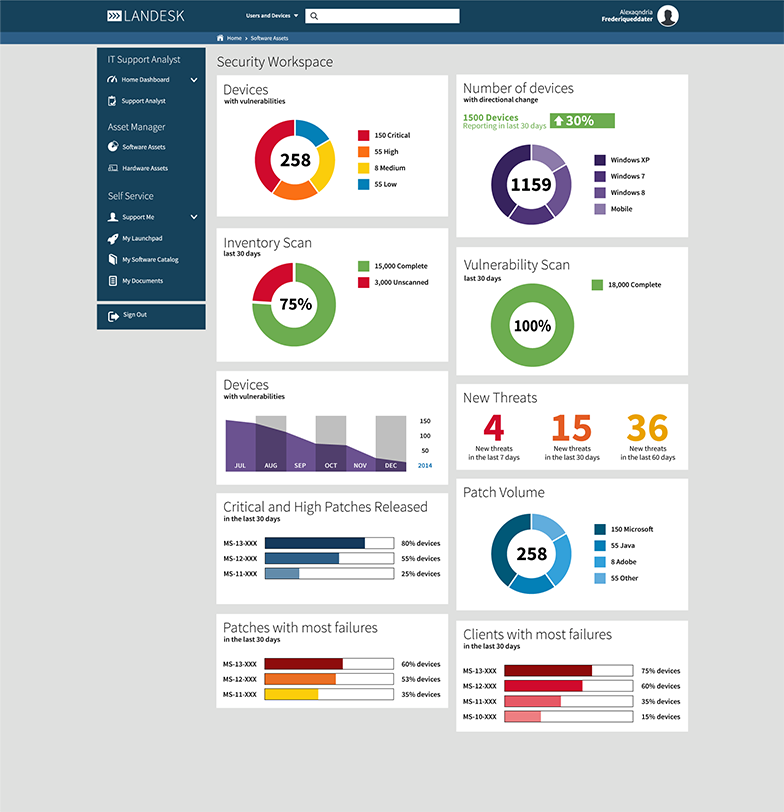Click the Software Assets pie icon
The width and height of the screenshot is (784, 812).
(113, 147)
